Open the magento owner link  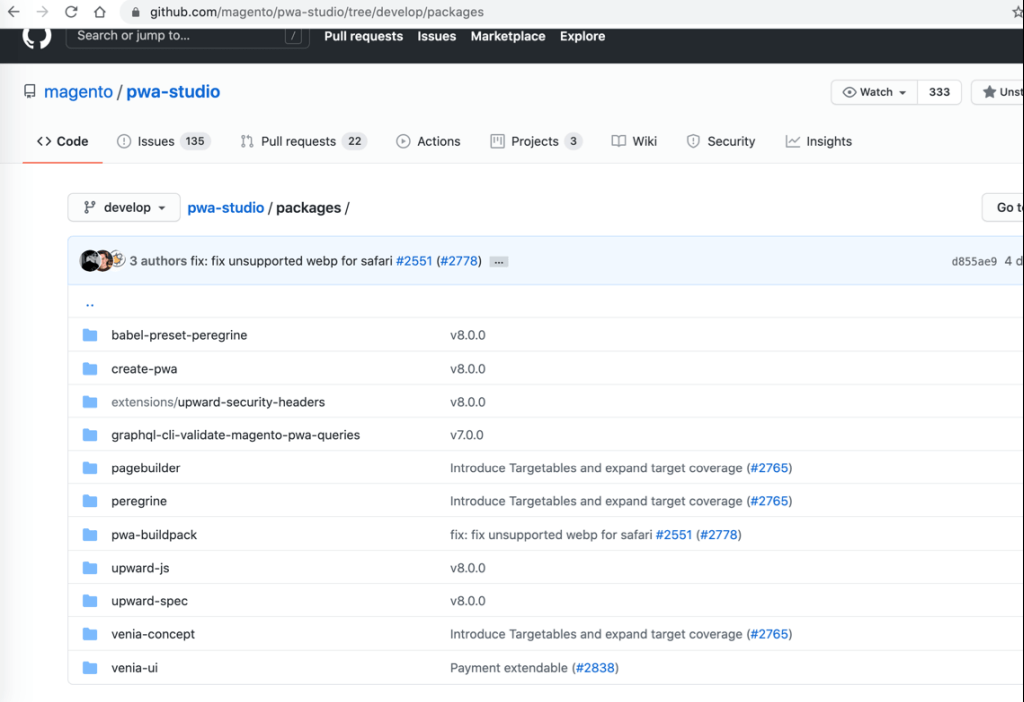coord(78,91)
